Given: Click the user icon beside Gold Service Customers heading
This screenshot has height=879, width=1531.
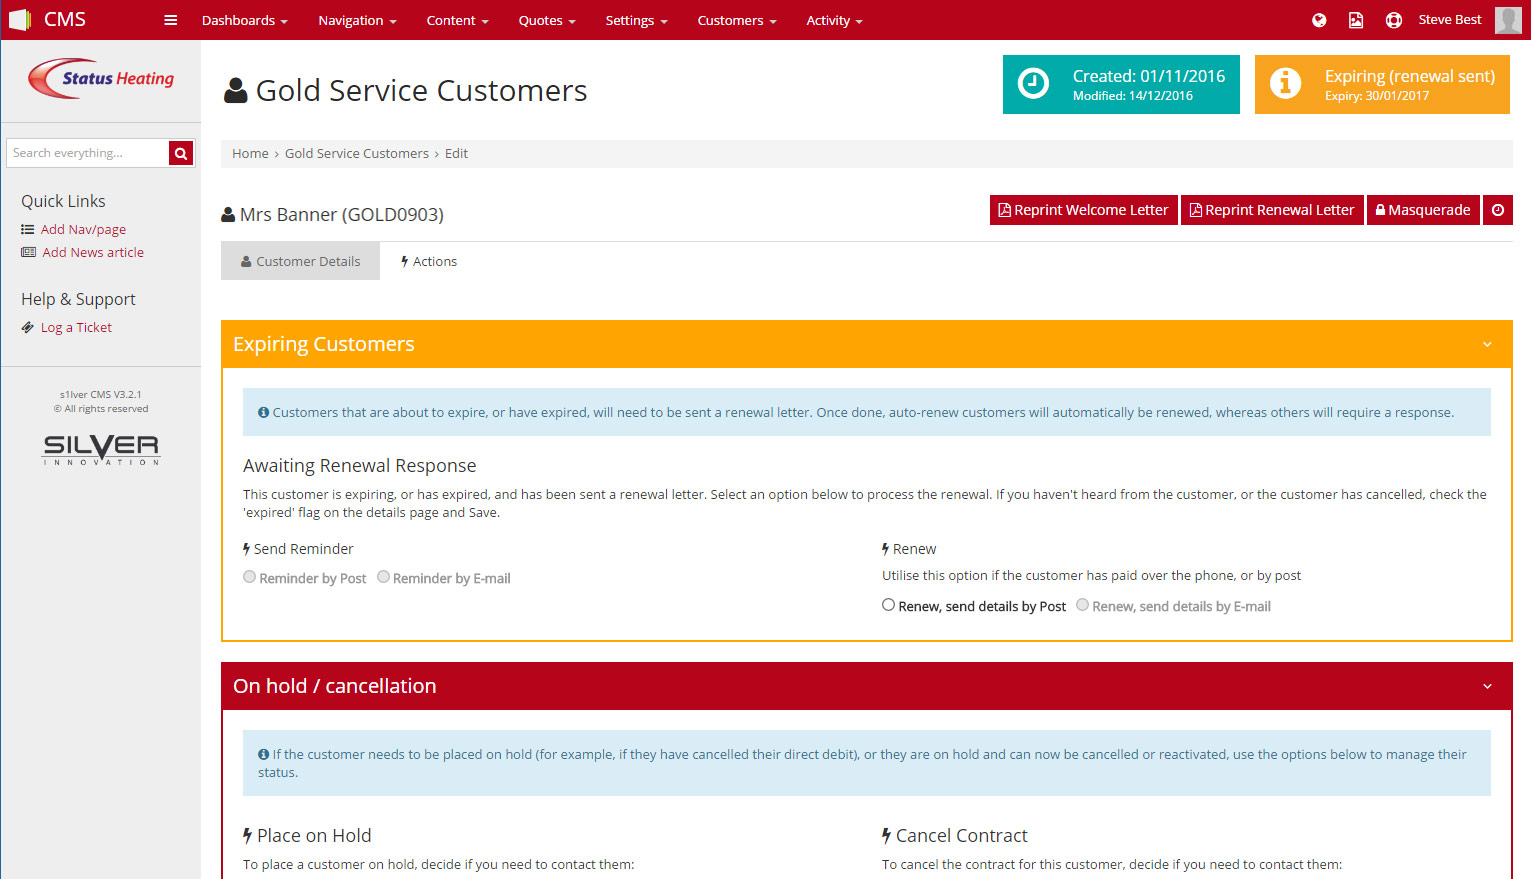Looking at the screenshot, I should [236, 91].
